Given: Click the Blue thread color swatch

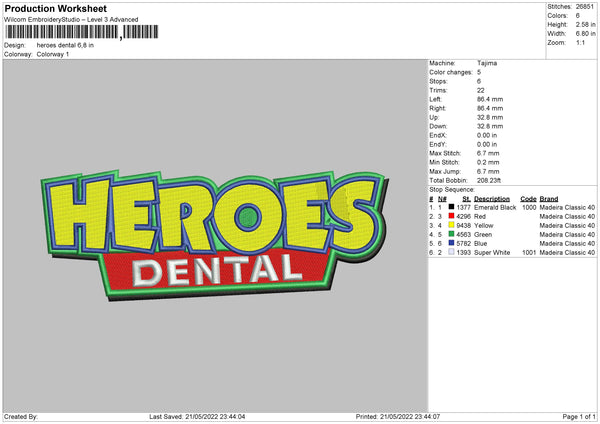Looking at the screenshot, I should click(451, 243).
